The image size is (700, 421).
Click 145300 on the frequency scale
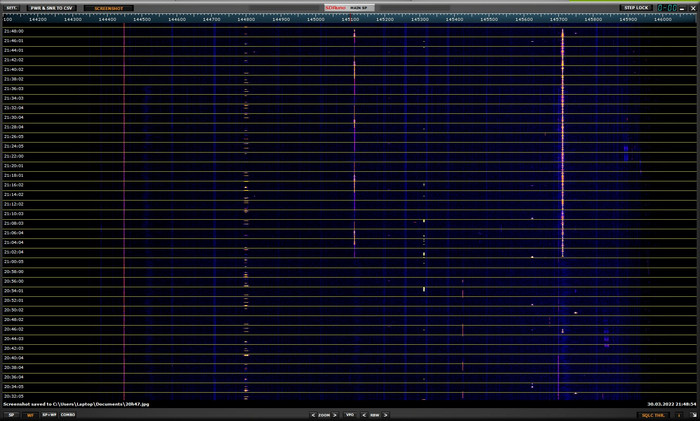point(420,19)
